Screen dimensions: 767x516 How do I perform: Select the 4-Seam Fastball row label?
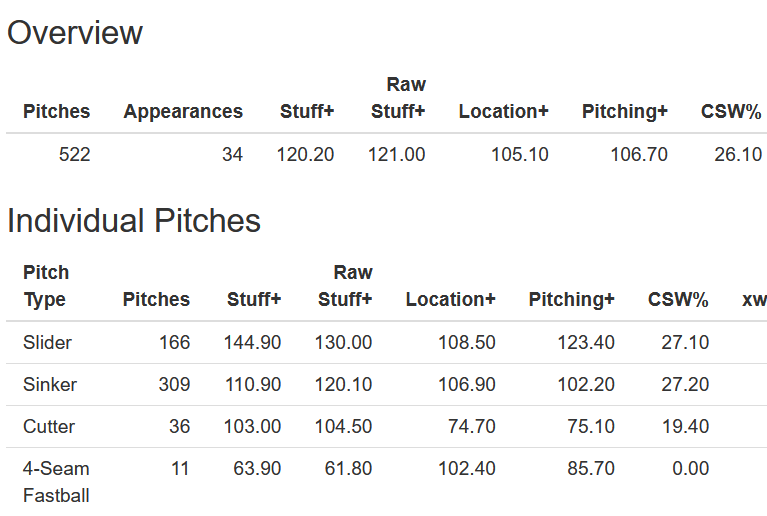tap(56, 481)
